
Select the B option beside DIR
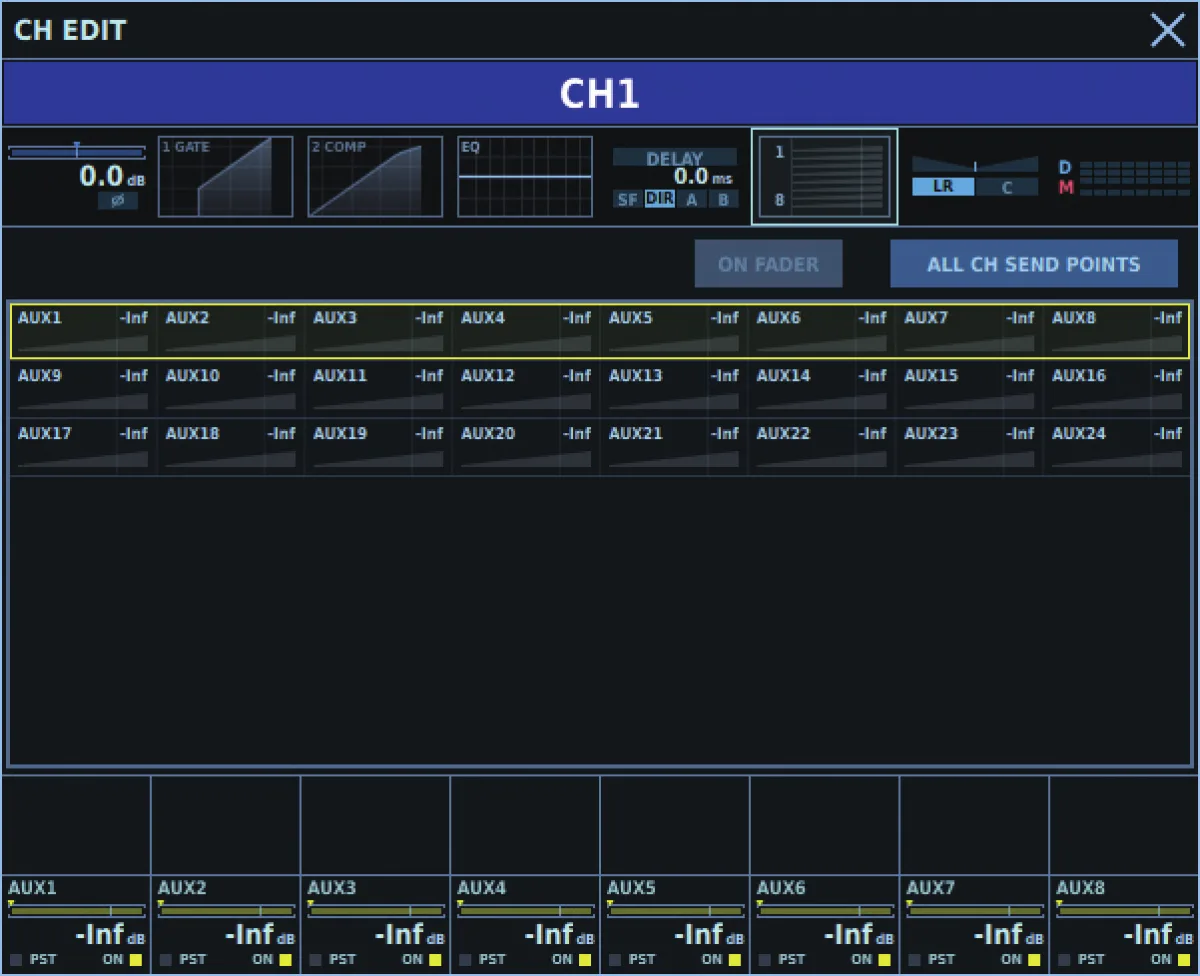point(723,199)
